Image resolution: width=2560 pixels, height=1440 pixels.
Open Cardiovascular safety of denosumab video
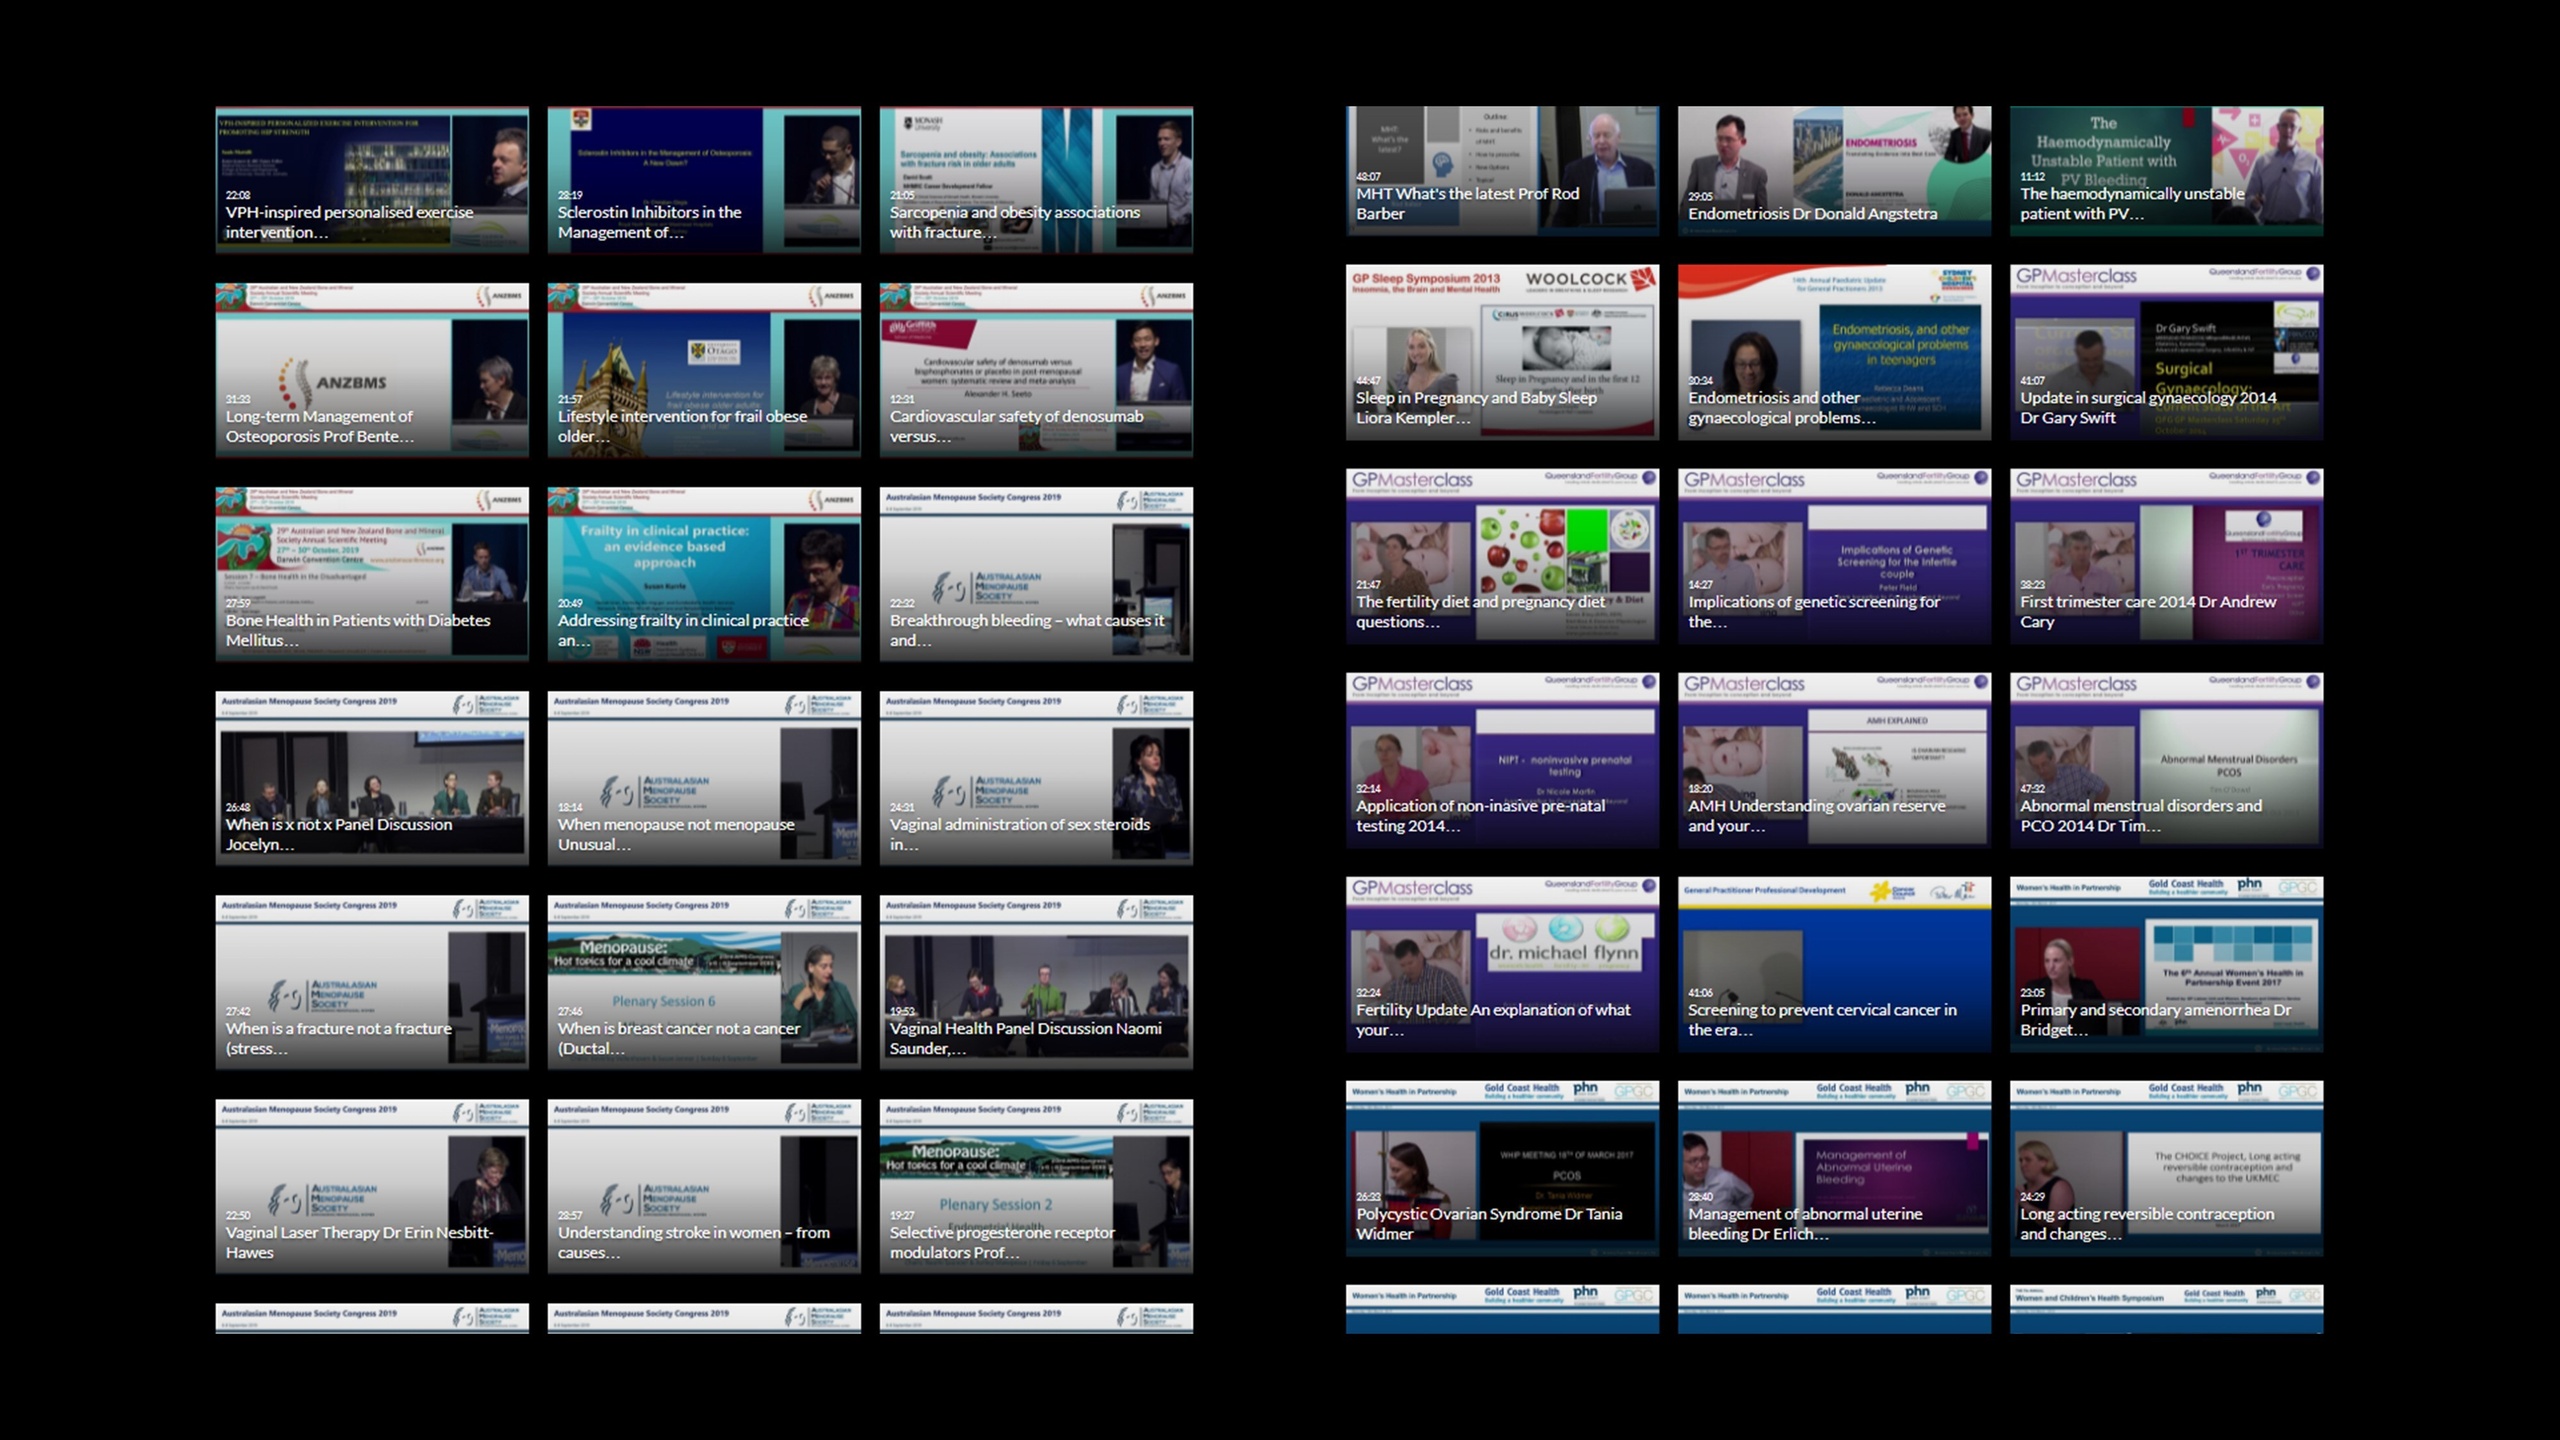(1035, 370)
